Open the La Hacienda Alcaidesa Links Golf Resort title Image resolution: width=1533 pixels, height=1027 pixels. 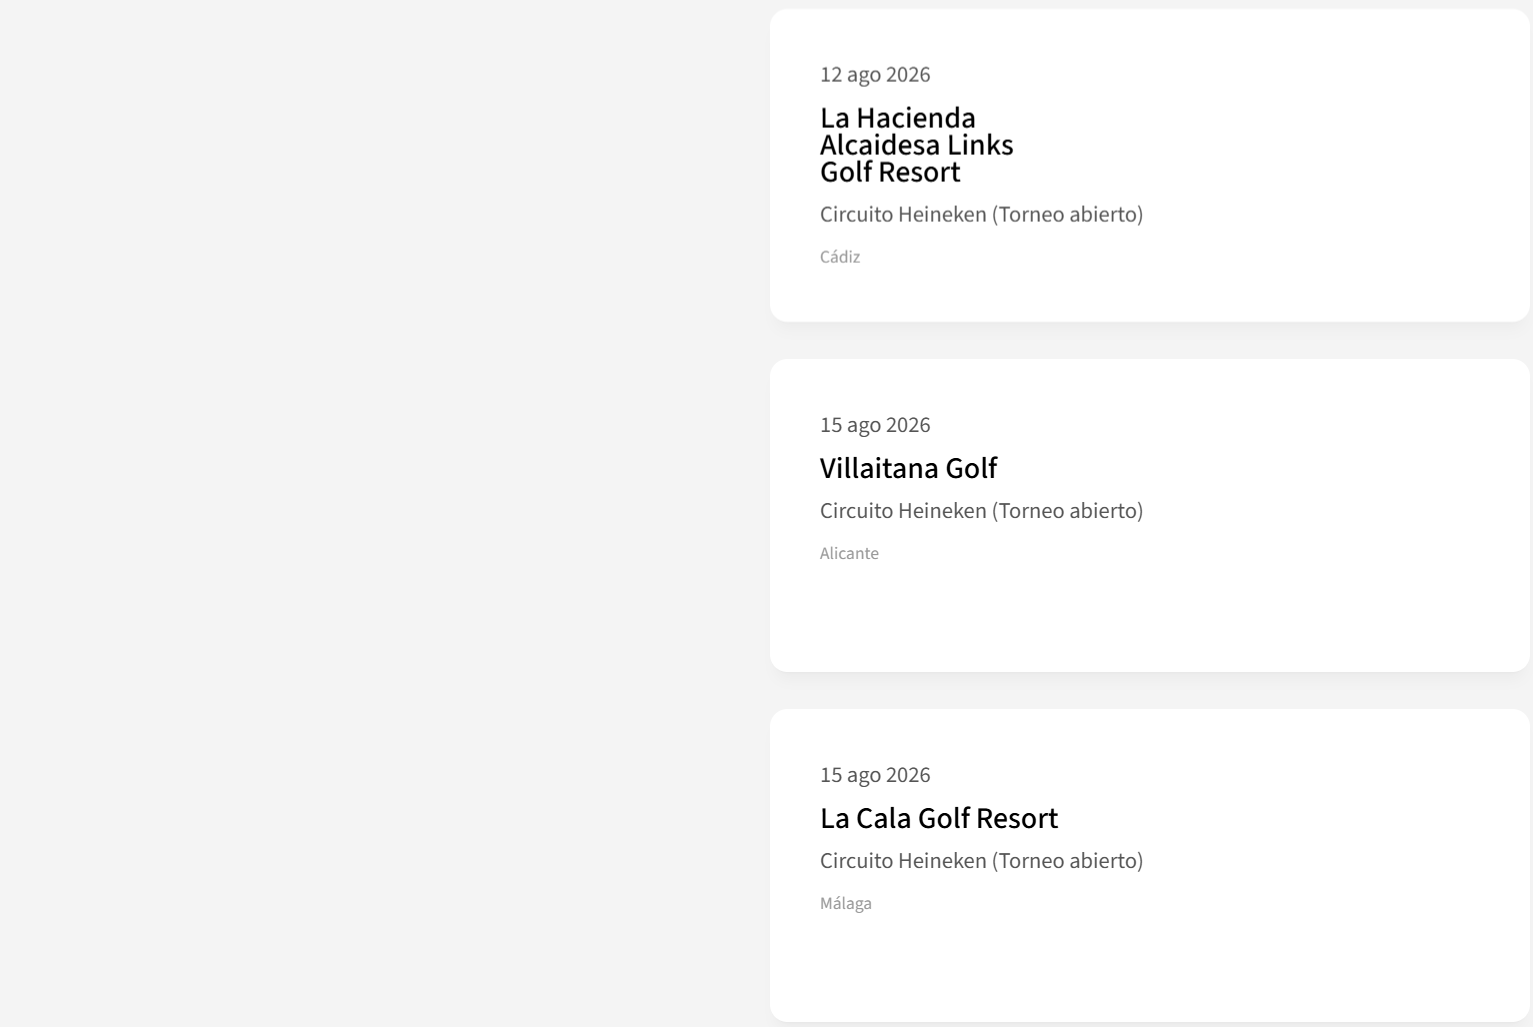pyautogui.click(x=916, y=144)
